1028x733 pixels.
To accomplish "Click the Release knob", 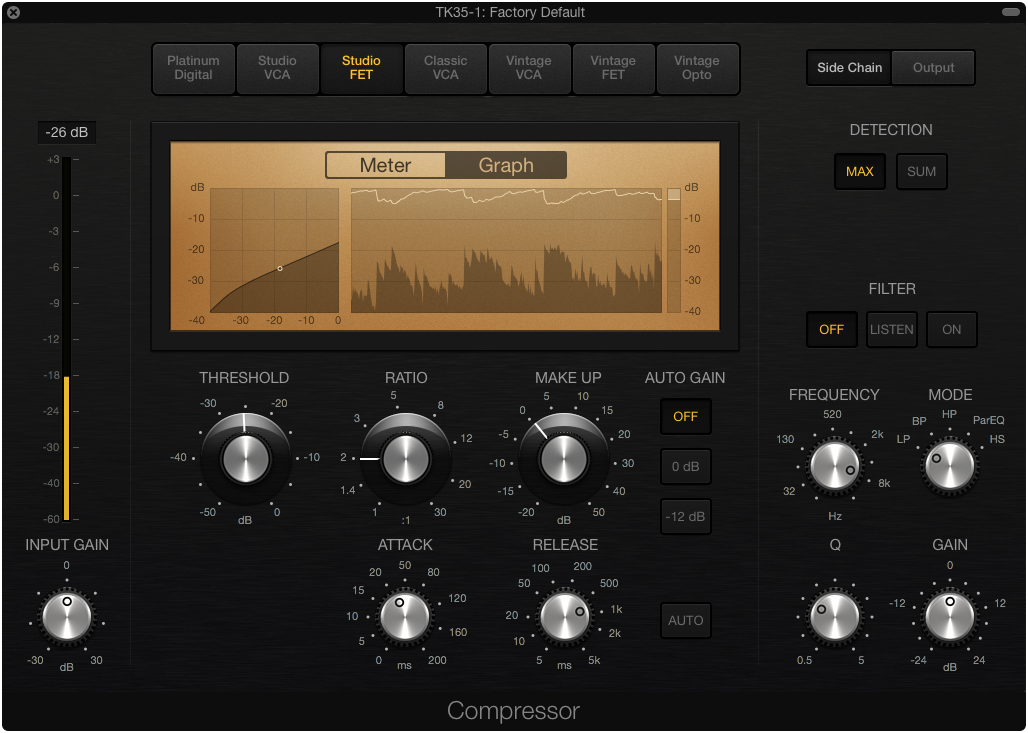I will point(564,617).
